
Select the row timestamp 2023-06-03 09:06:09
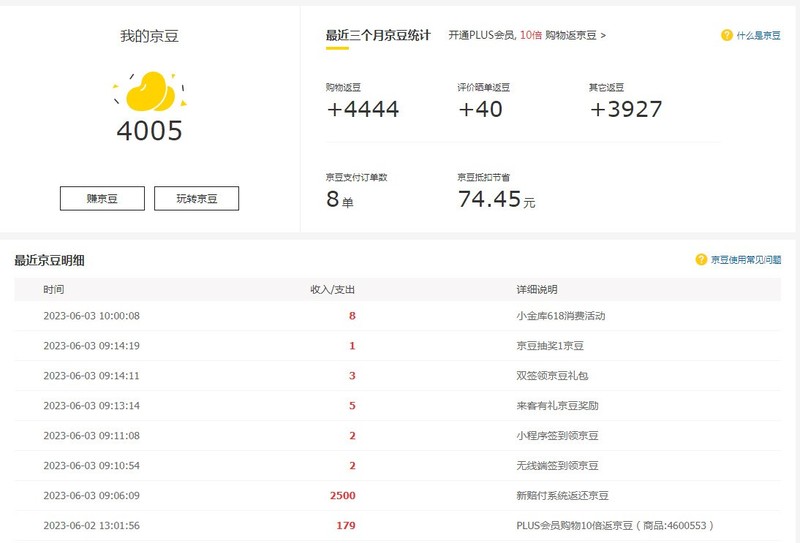[91, 496]
